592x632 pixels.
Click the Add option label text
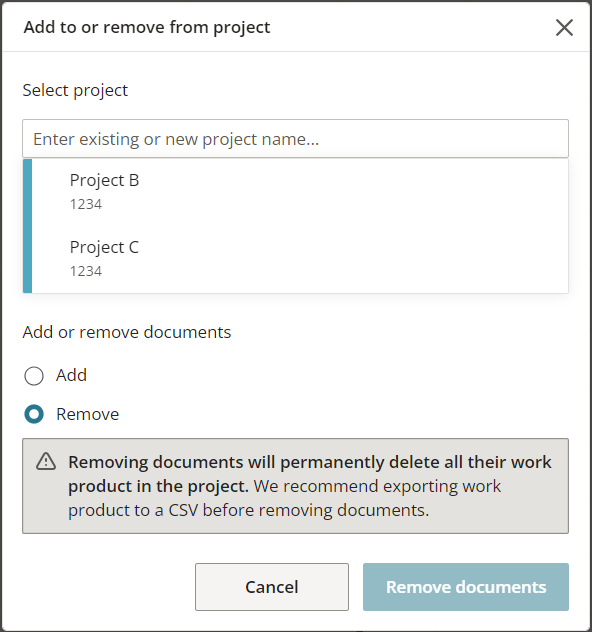pos(71,375)
